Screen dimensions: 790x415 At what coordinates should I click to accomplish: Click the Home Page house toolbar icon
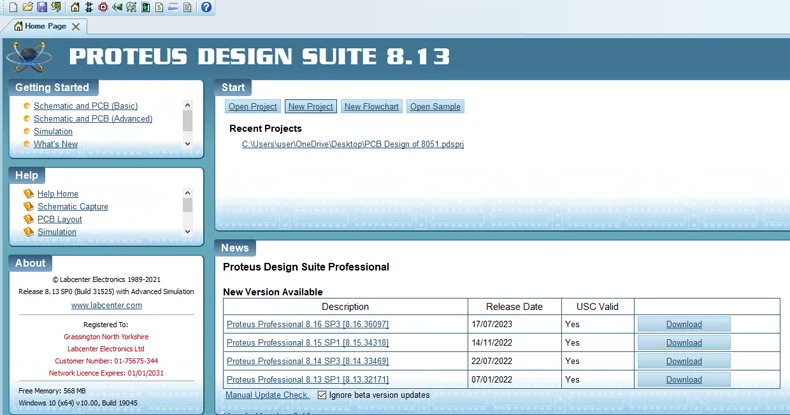coord(75,7)
